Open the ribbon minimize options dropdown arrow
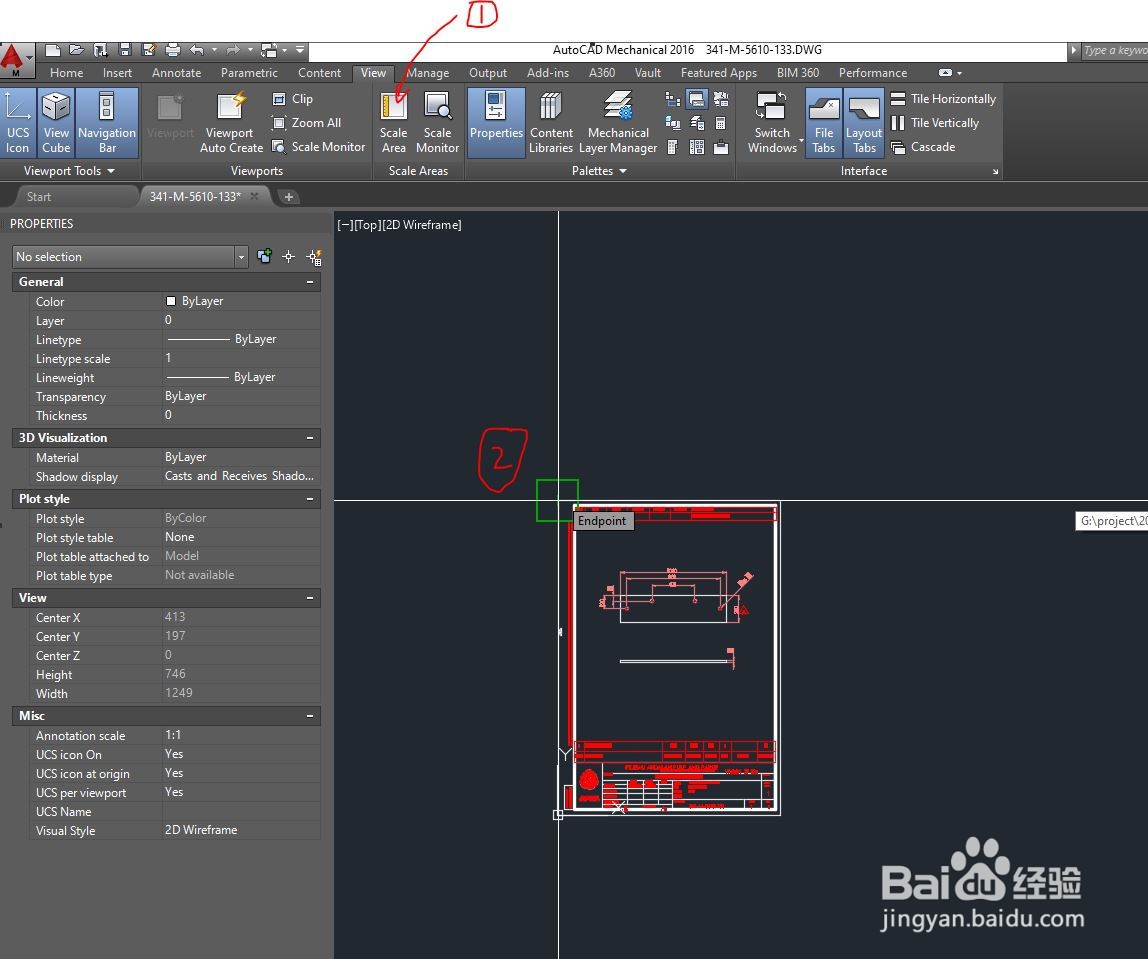 [959, 72]
